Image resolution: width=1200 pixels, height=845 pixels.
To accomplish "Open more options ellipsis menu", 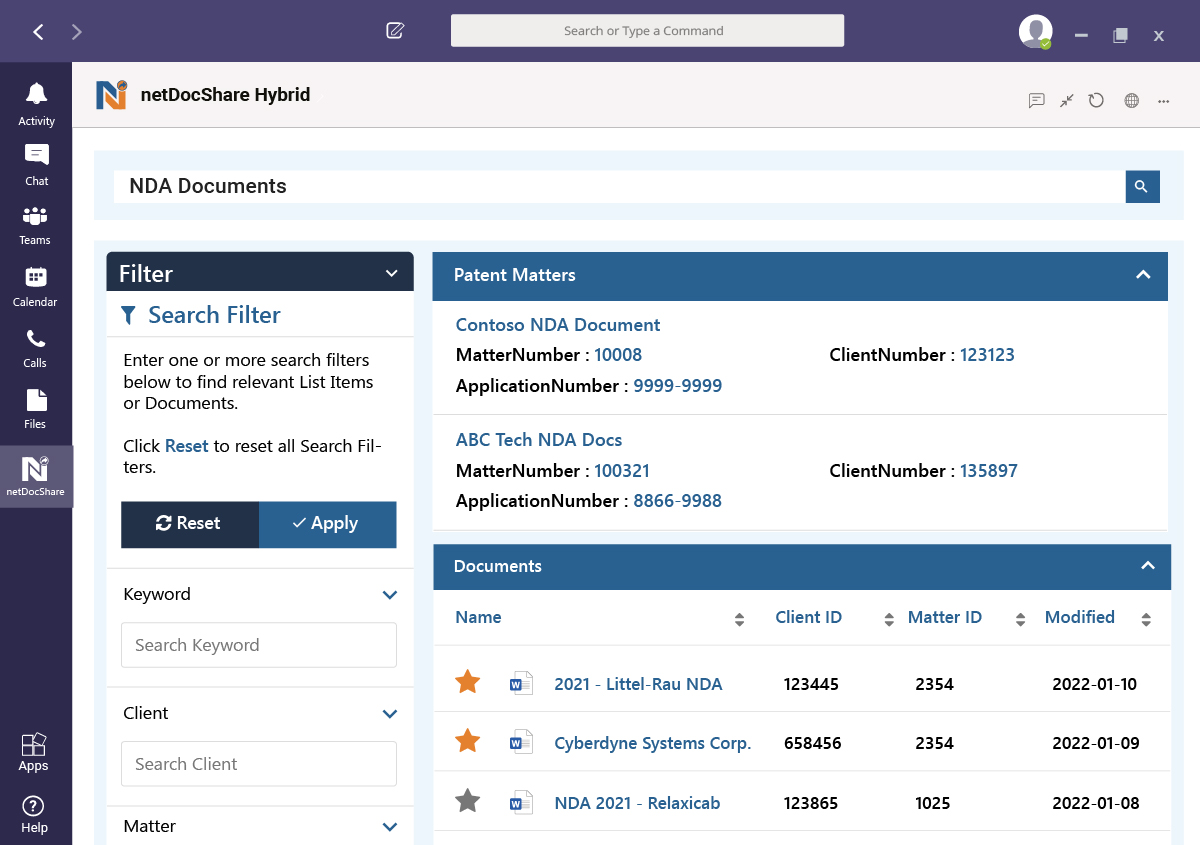I will pos(1164,101).
